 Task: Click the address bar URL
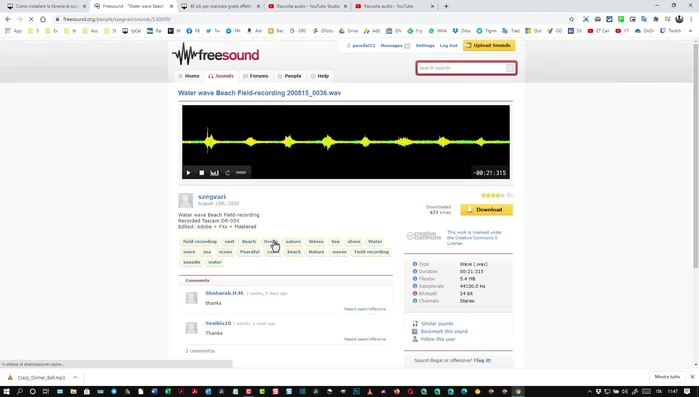(x=117, y=19)
